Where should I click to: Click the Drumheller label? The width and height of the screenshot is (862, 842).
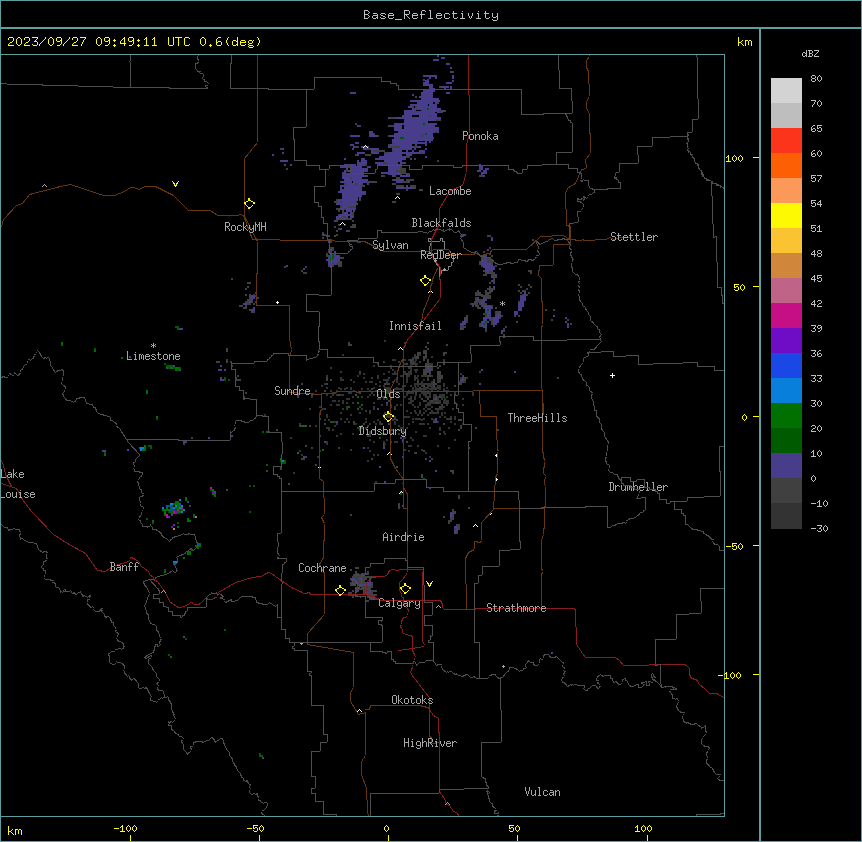tap(638, 487)
